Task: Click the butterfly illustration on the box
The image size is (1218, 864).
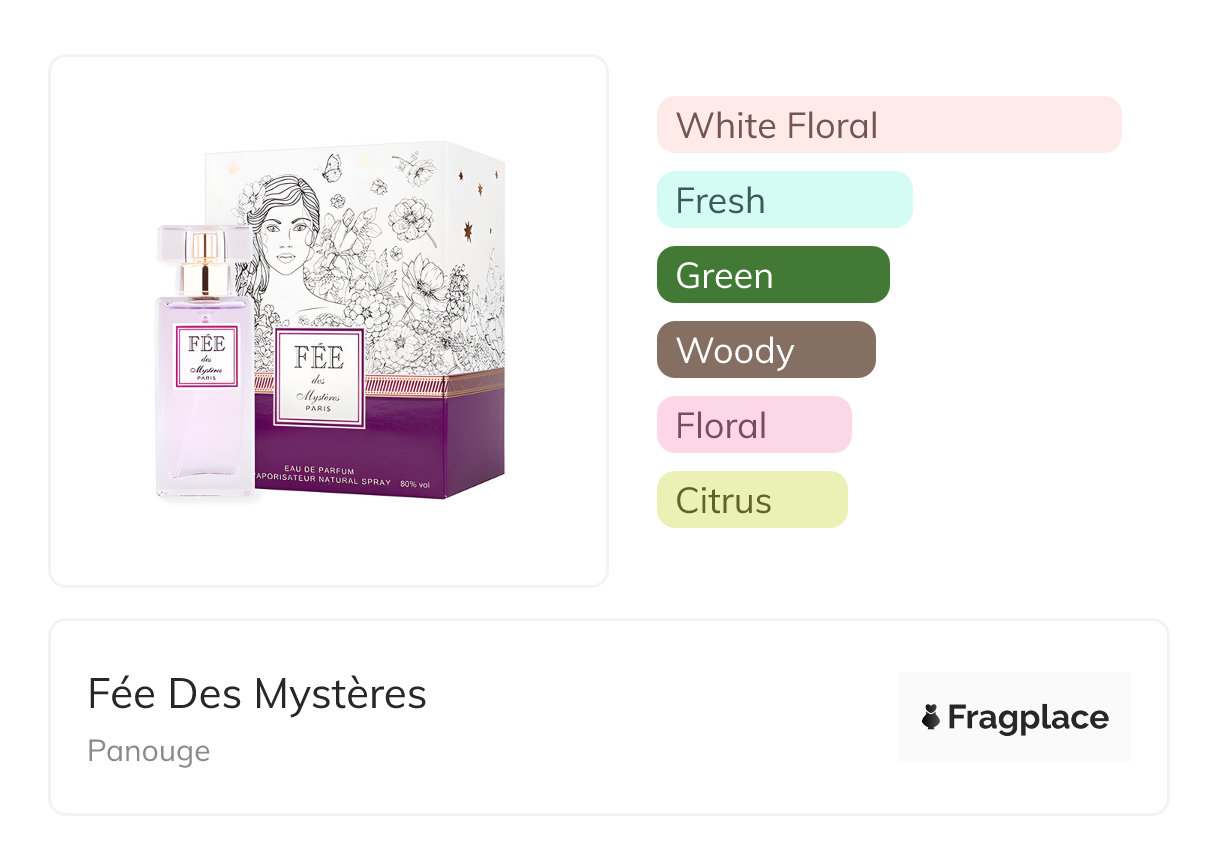Action: (x=331, y=167)
